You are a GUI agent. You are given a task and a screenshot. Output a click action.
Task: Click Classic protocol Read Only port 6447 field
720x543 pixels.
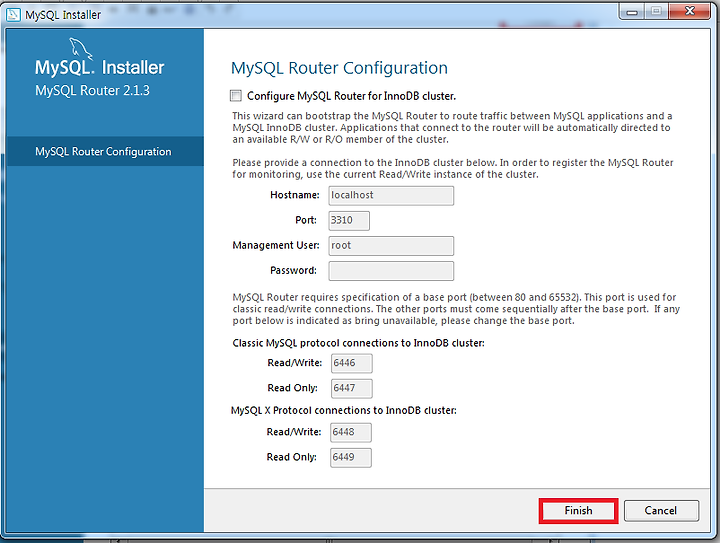(x=351, y=388)
